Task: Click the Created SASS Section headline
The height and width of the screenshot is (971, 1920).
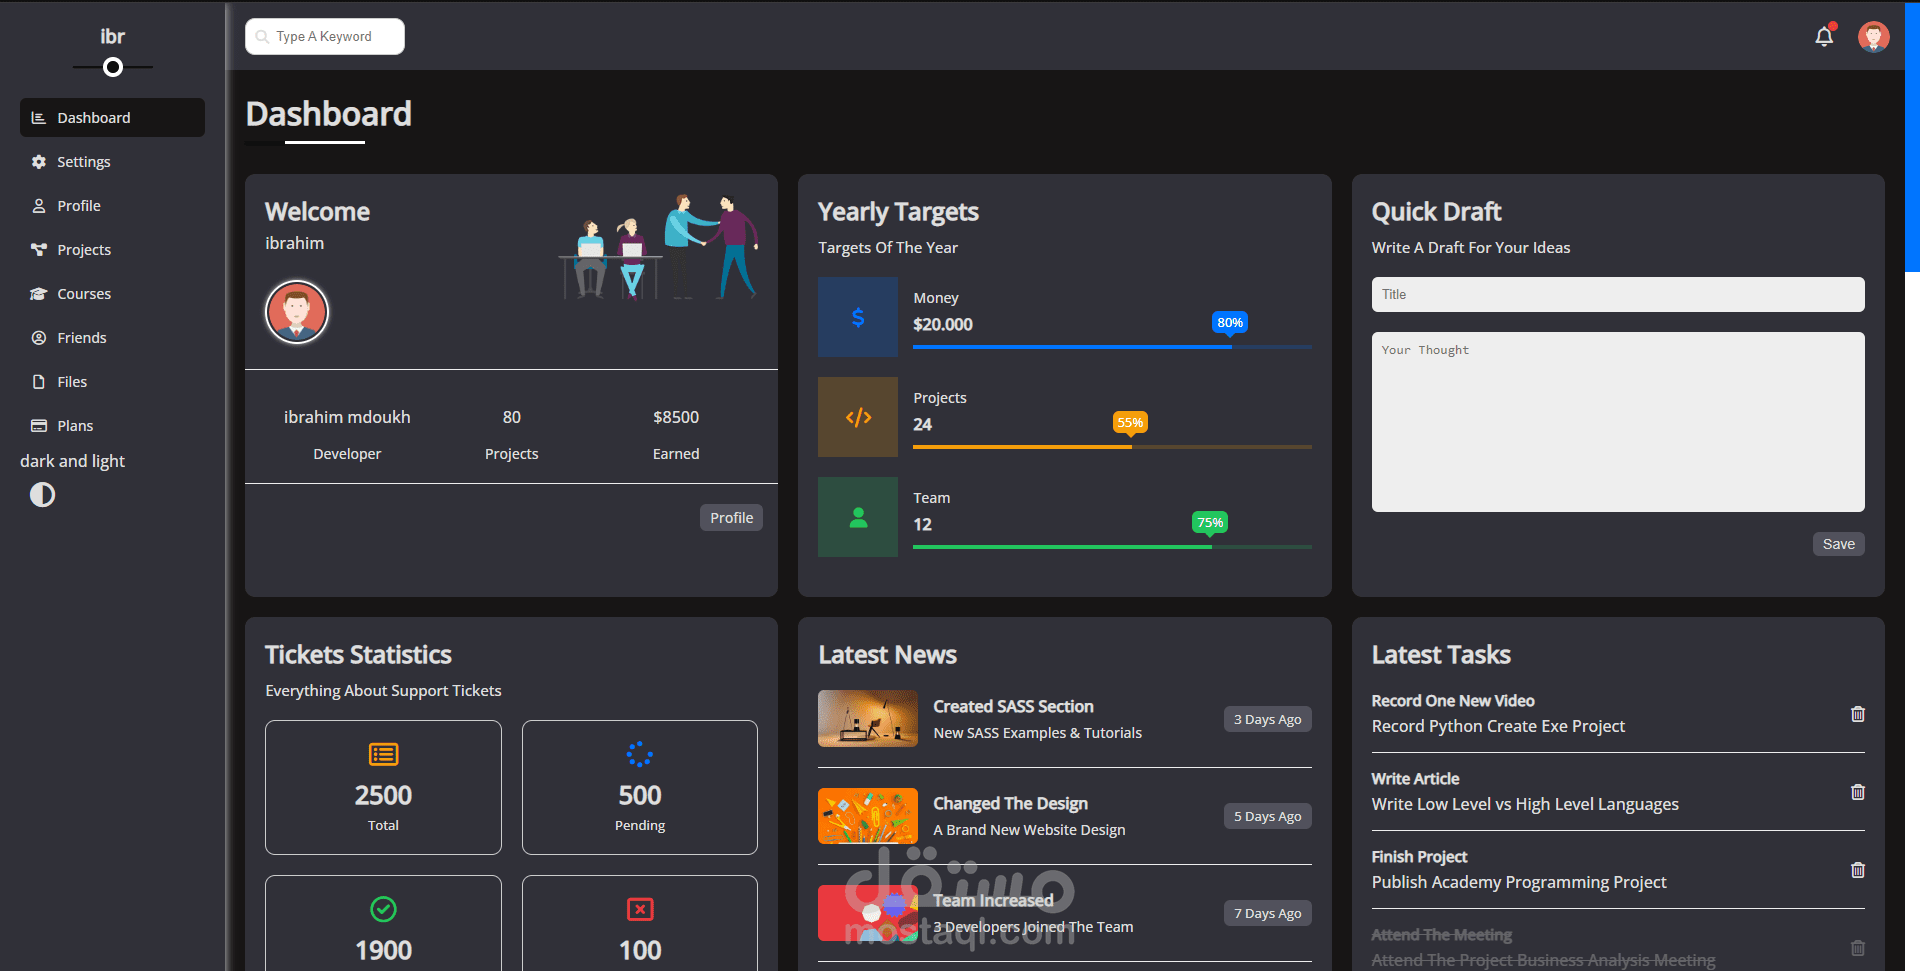Action: pyautogui.click(x=1013, y=706)
